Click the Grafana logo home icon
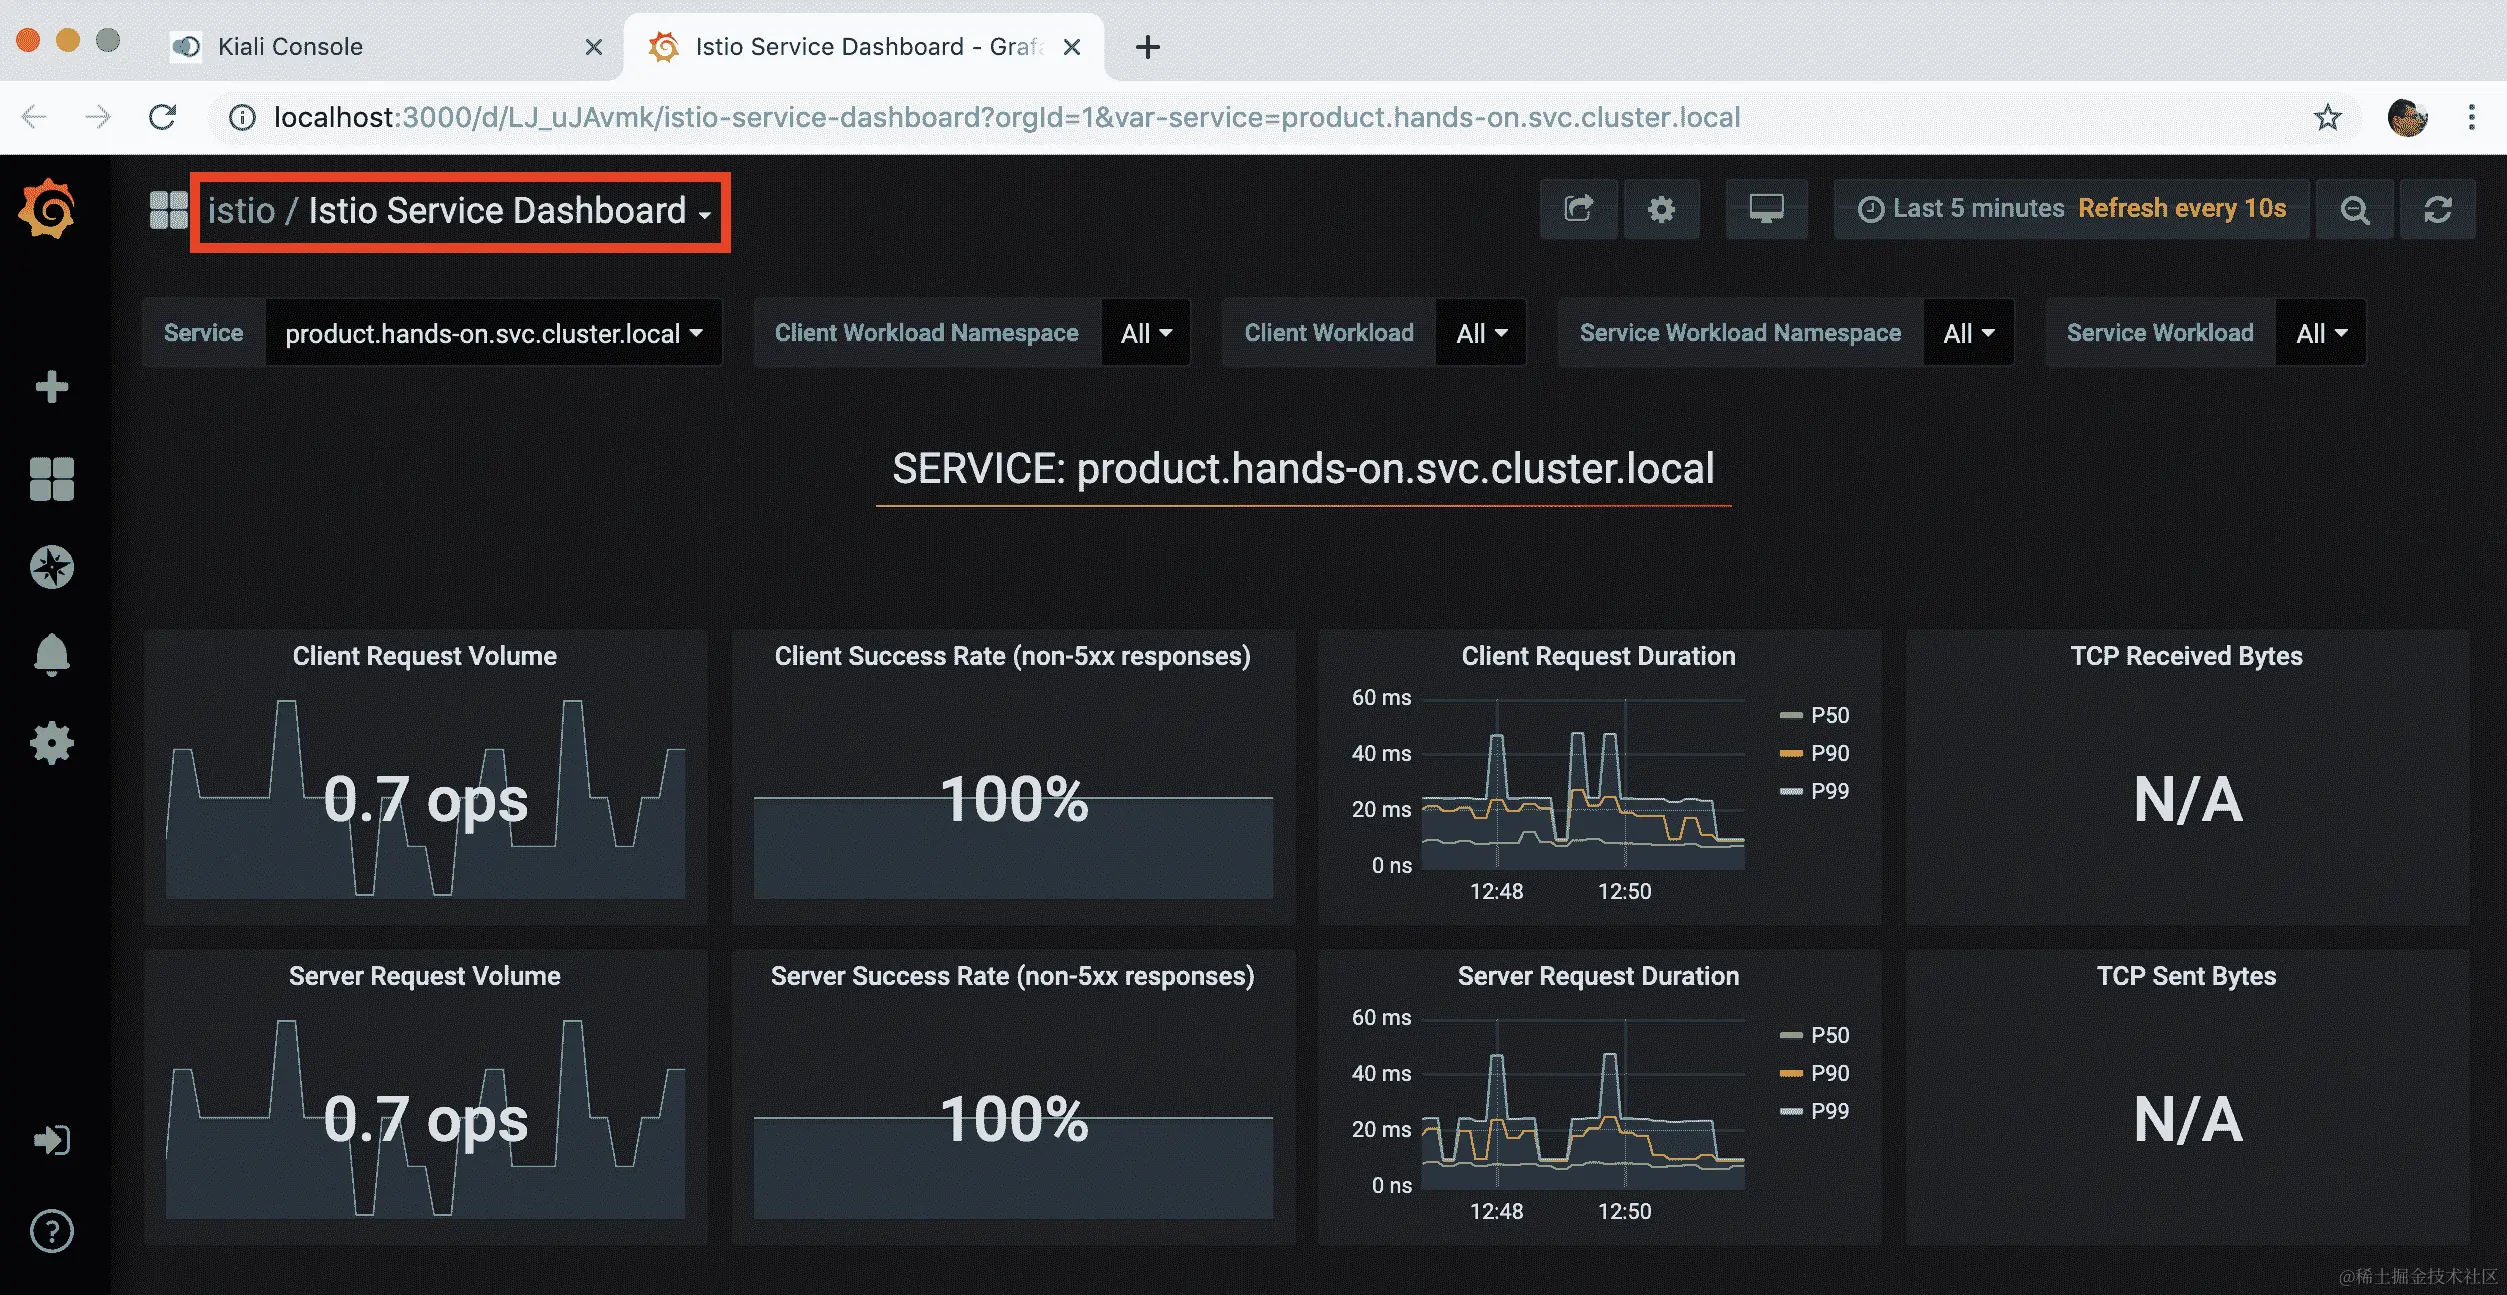 click(47, 209)
